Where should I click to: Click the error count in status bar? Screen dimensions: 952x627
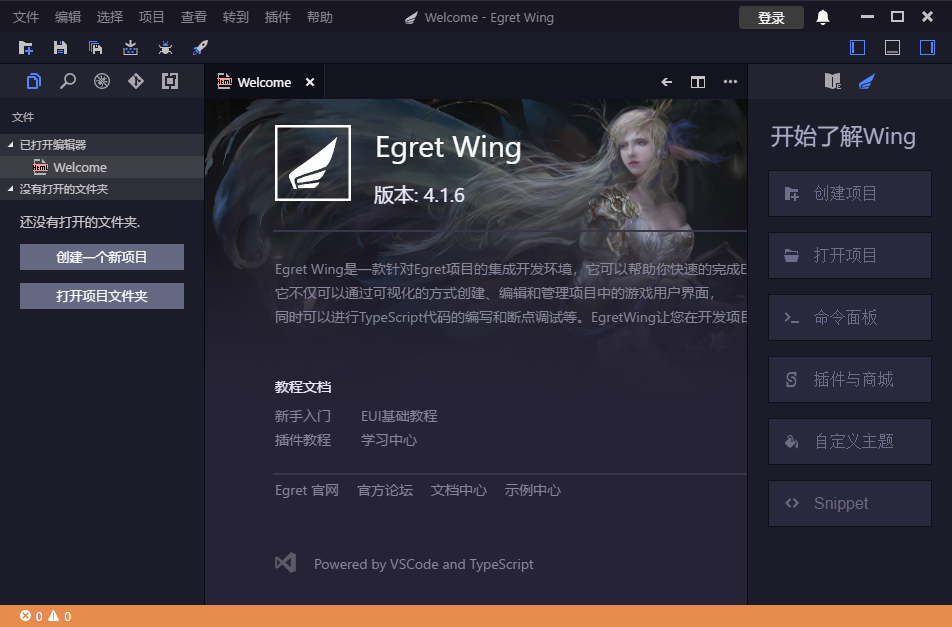pos(31,616)
